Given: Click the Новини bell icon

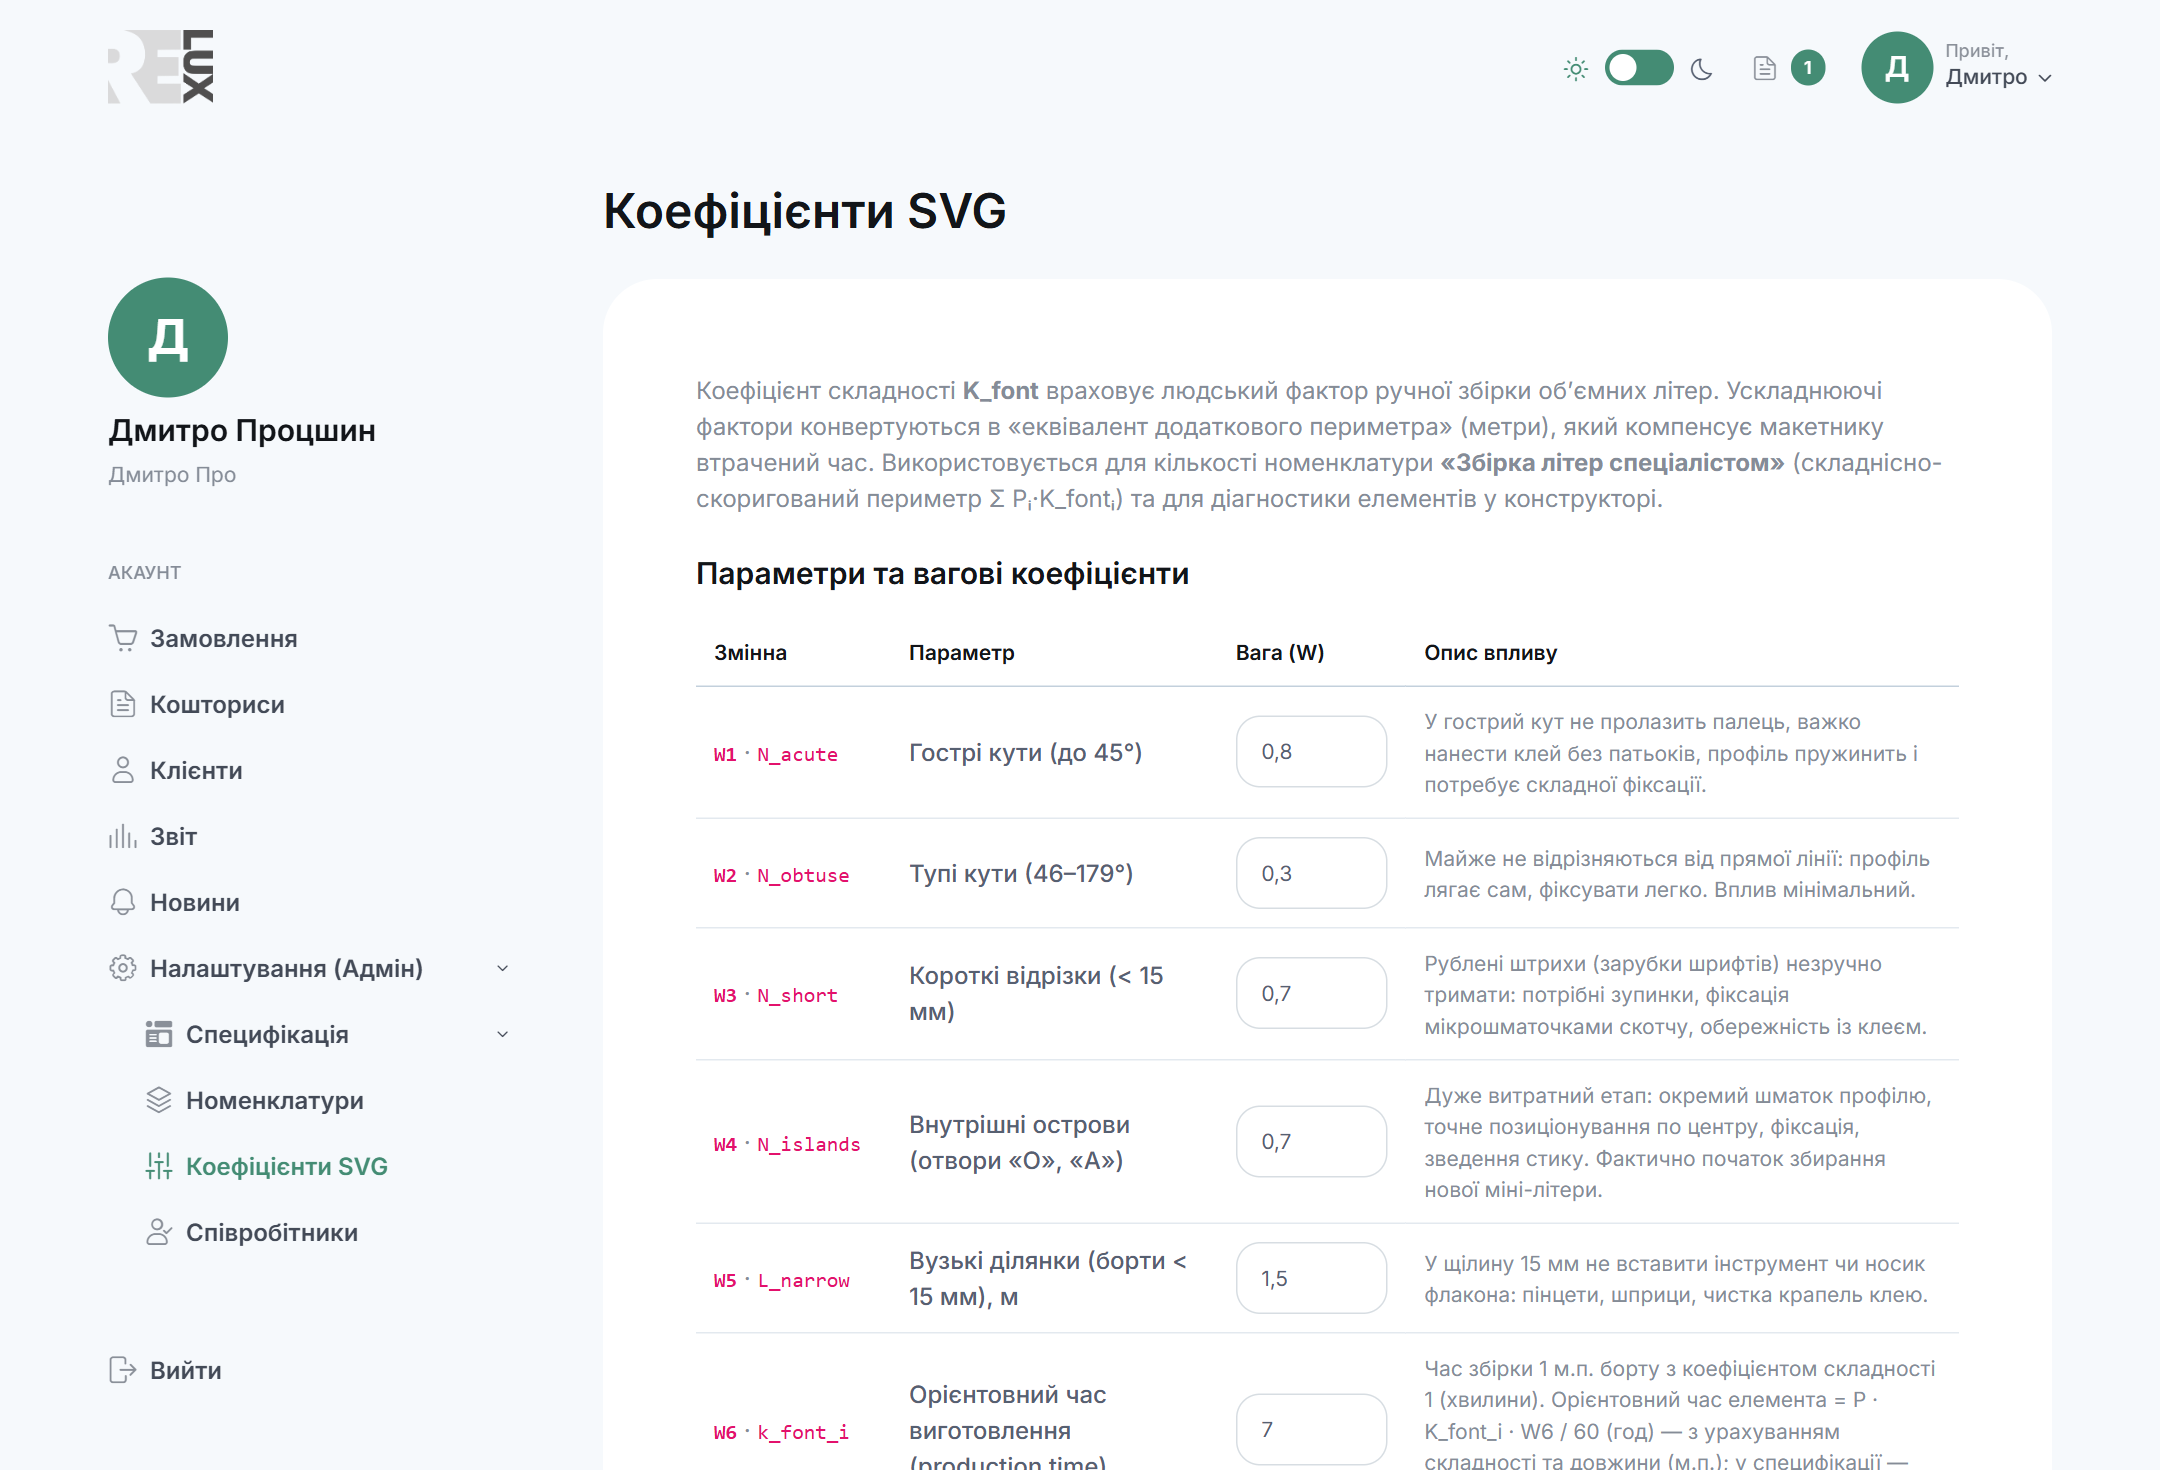Looking at the screenshot, I should point(123,902).
